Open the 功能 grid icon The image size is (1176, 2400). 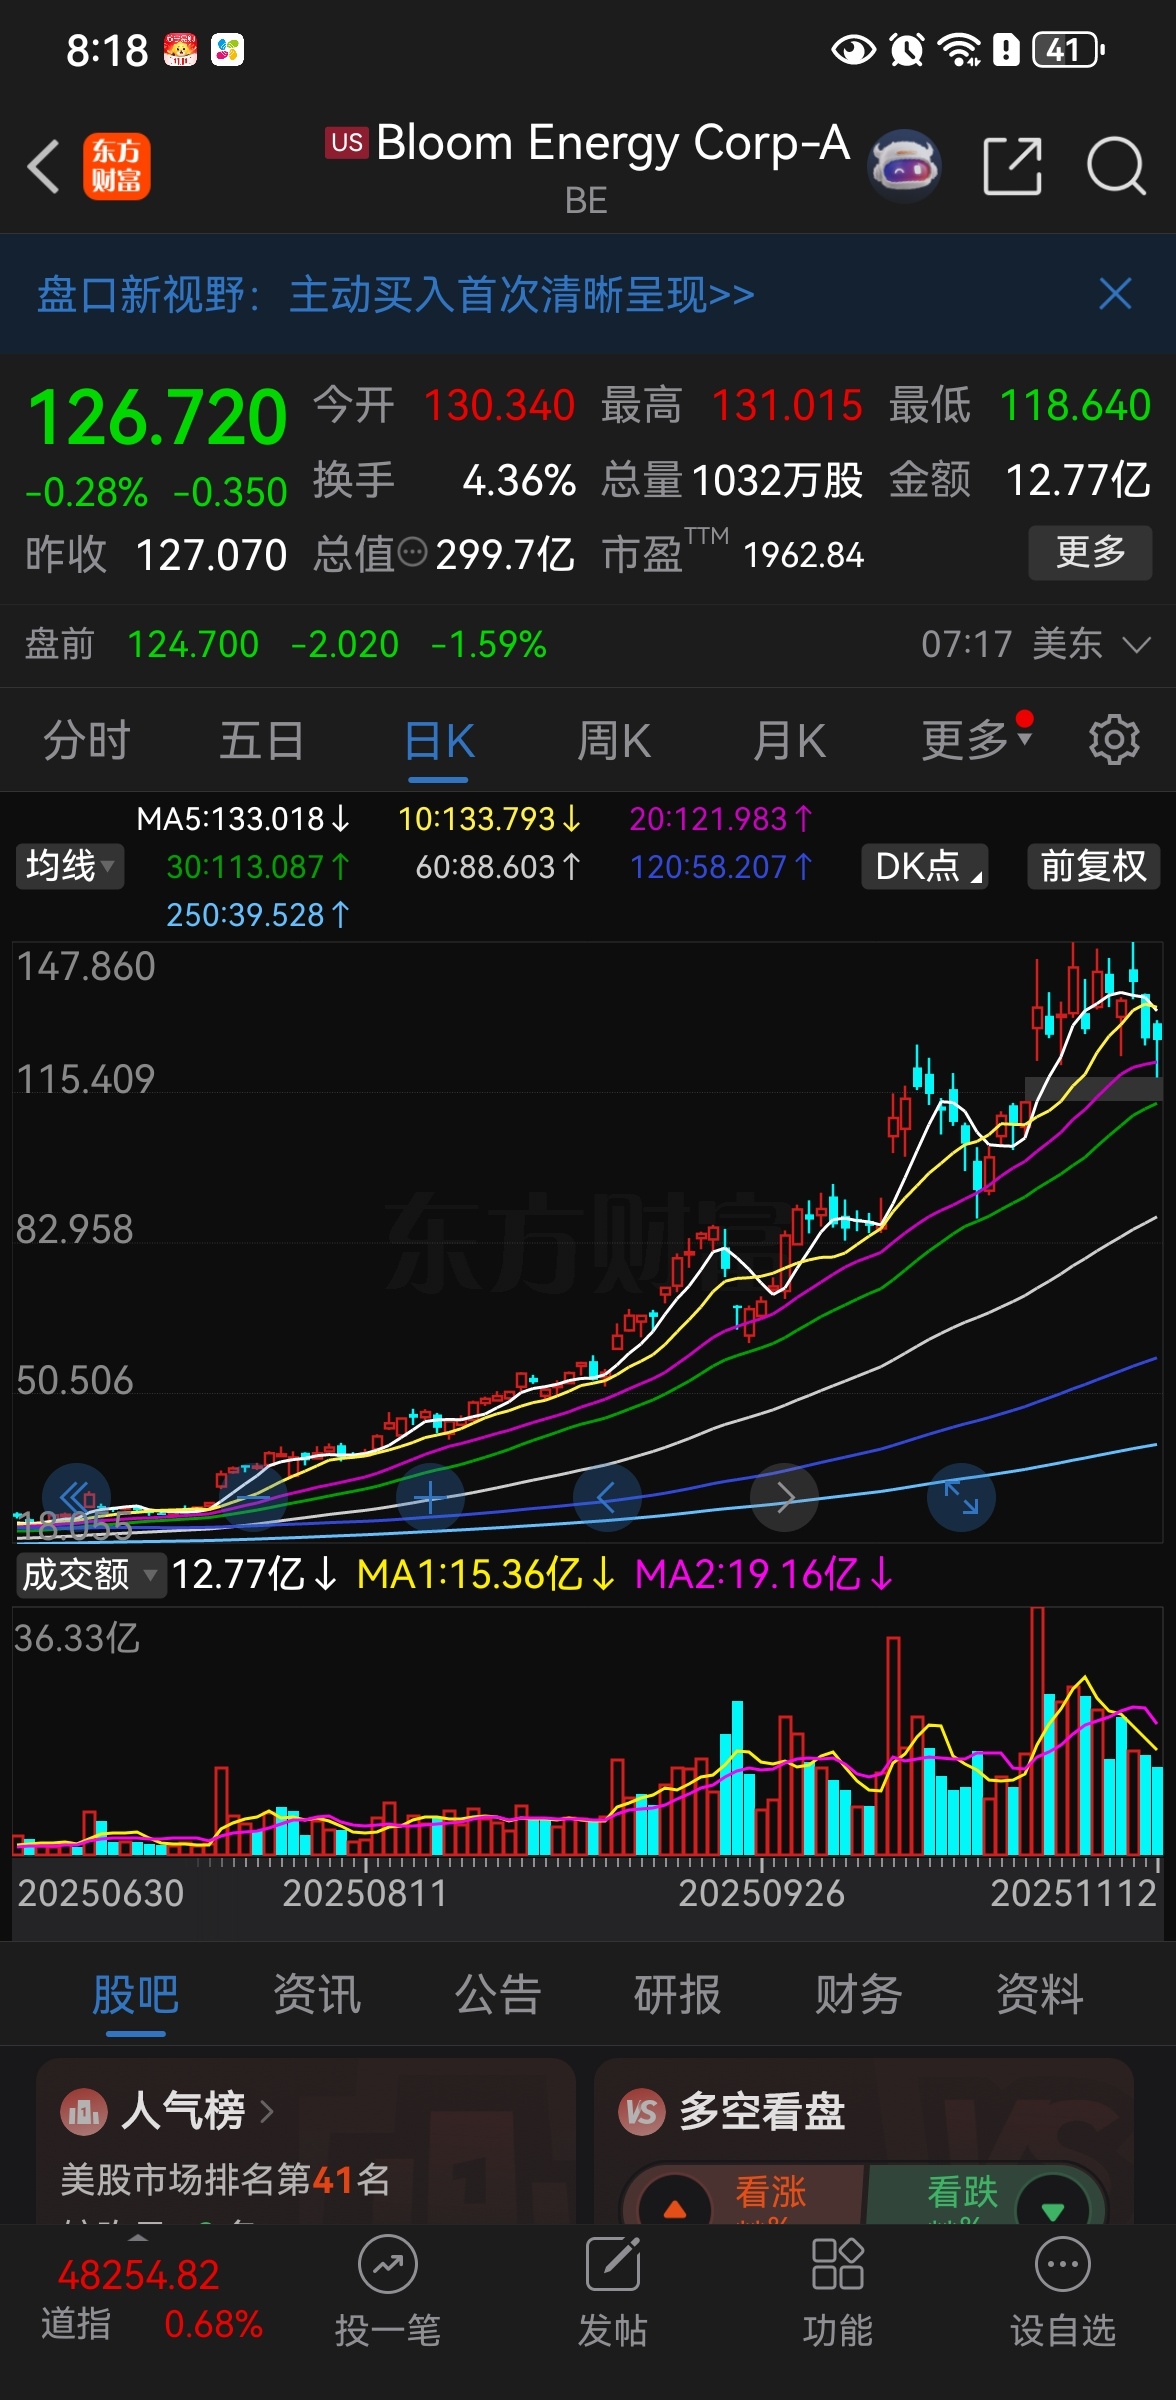pyautogui.click(x=838, y=2290)
